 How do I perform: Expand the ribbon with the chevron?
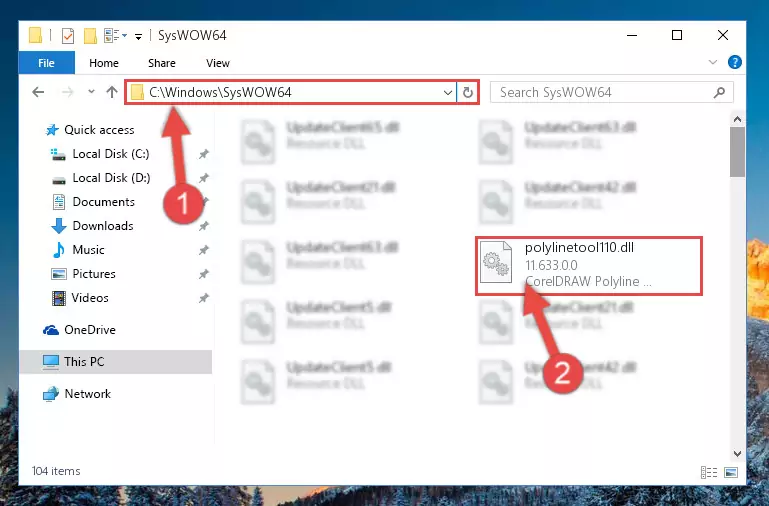(x=713, y=62)
